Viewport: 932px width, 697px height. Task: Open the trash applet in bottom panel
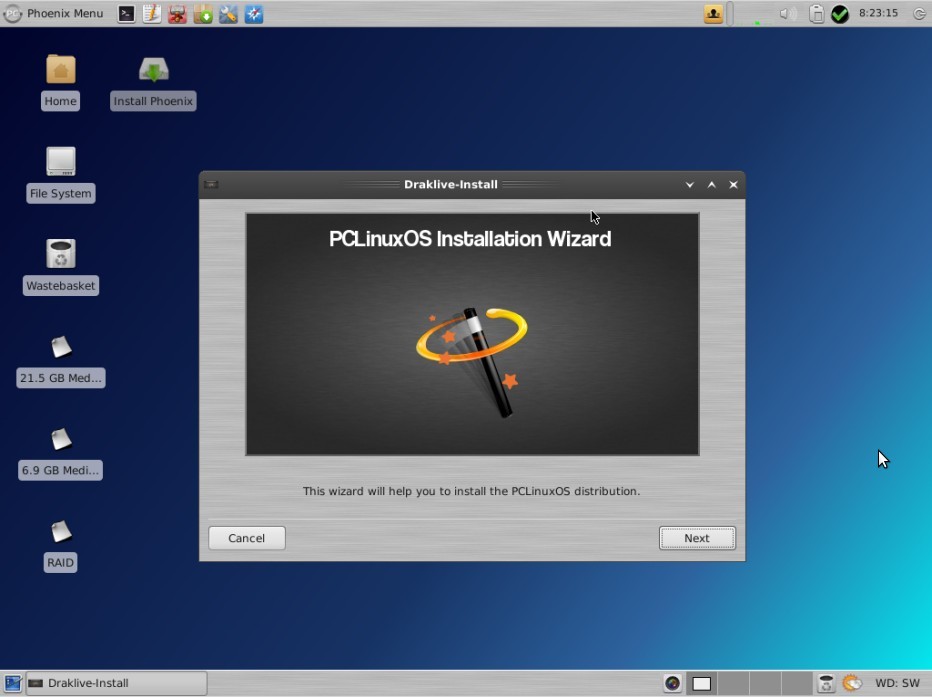coord(826,683)
